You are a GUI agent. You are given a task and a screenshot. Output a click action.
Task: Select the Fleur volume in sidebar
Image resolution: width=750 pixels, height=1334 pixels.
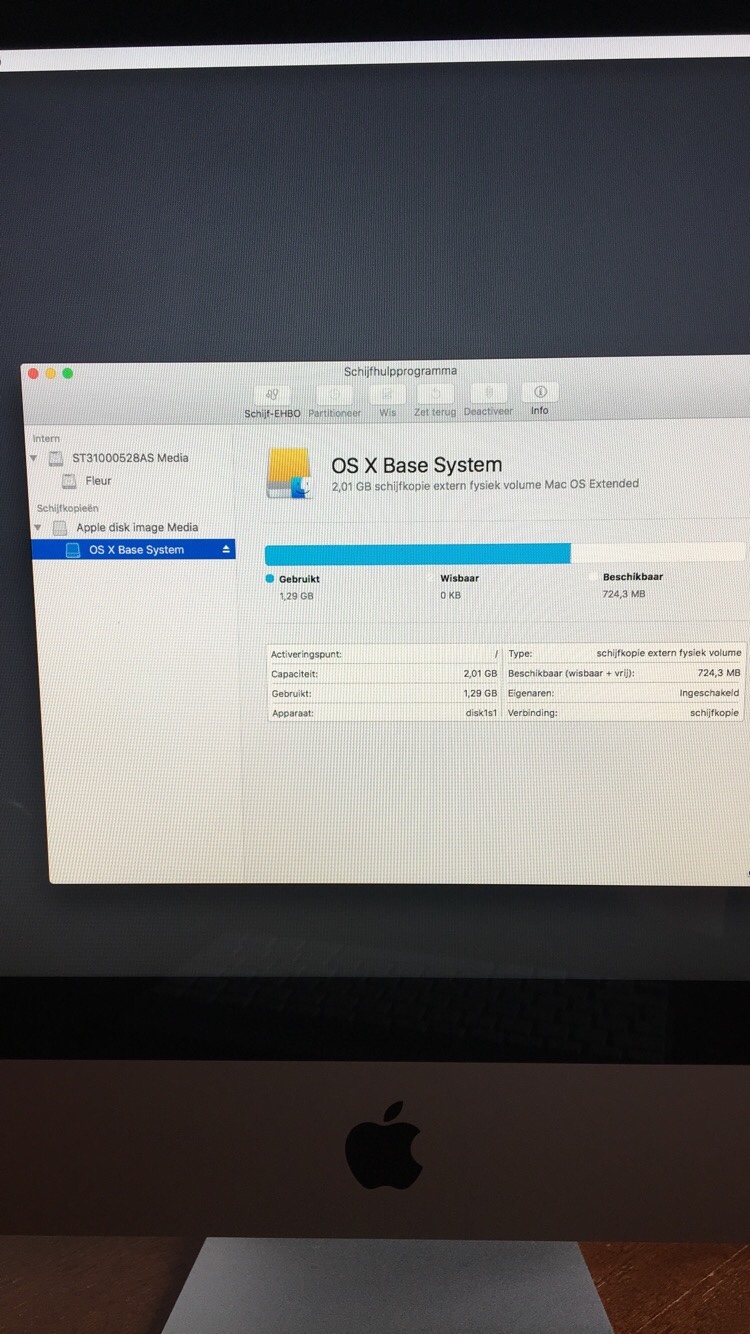coord(98,481)
